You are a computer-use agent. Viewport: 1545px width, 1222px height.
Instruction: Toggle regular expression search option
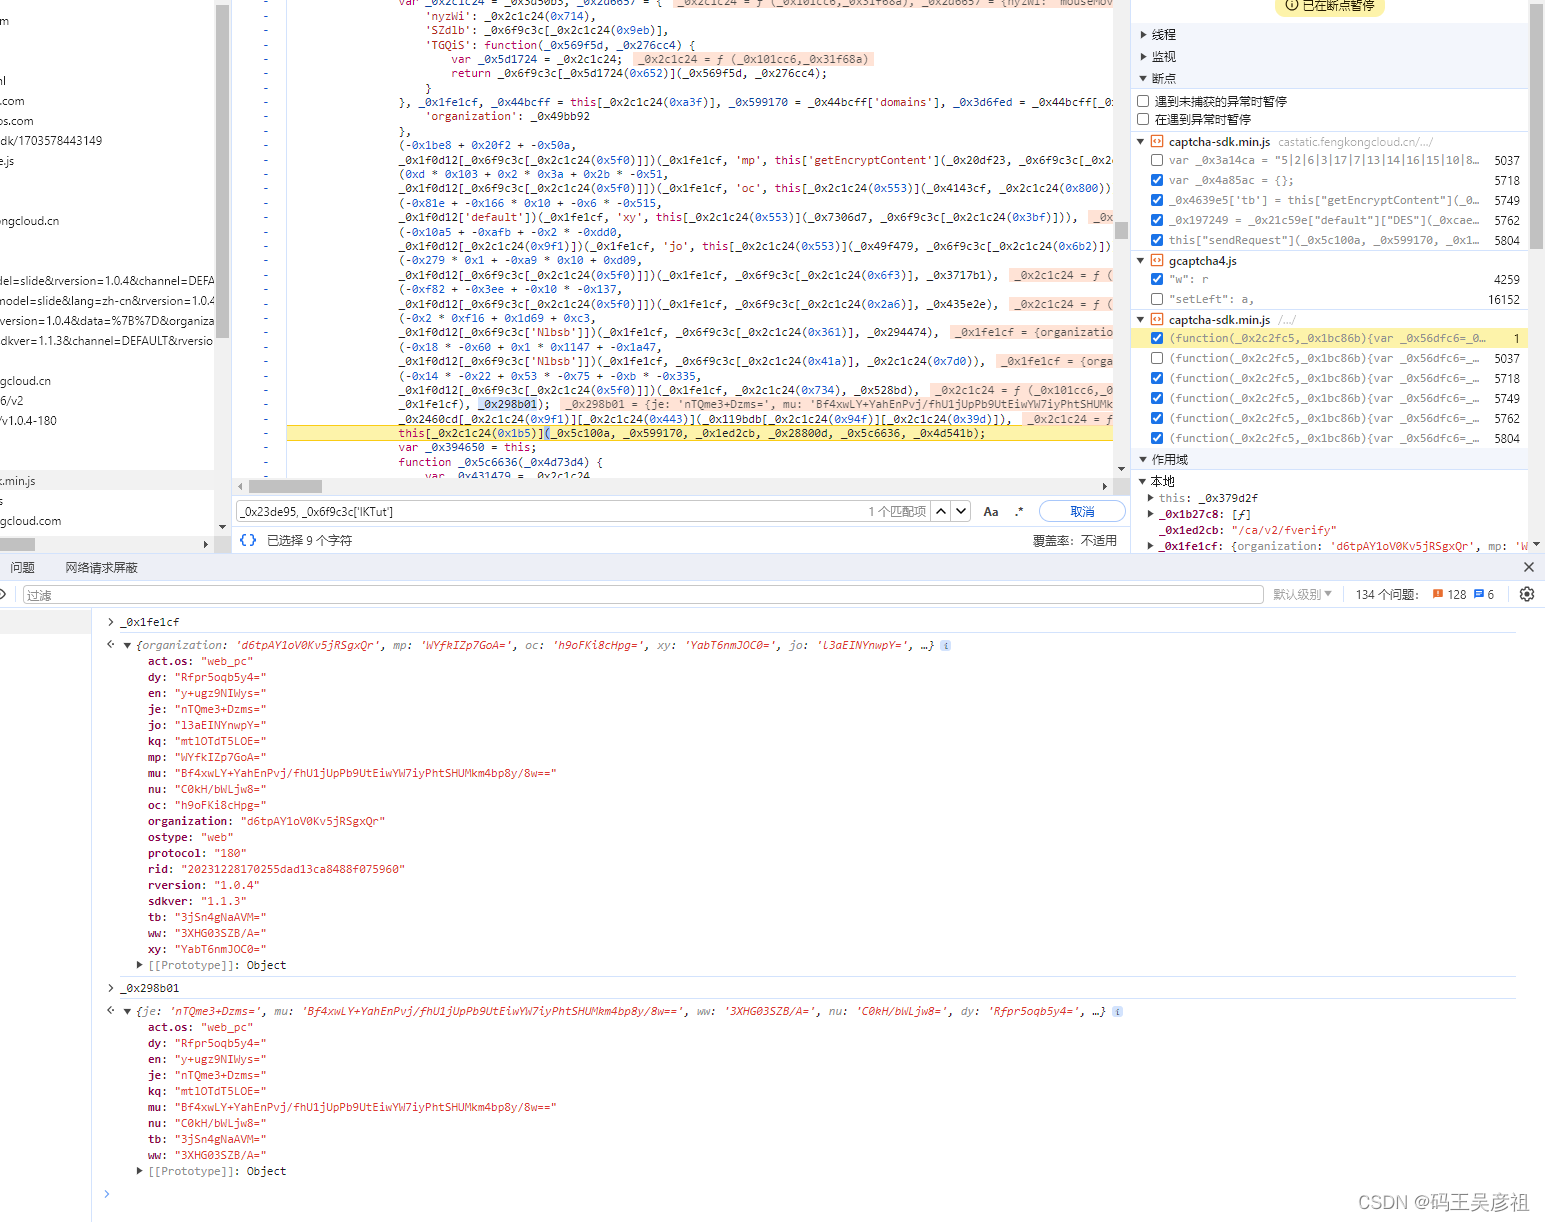point(1019,512)
